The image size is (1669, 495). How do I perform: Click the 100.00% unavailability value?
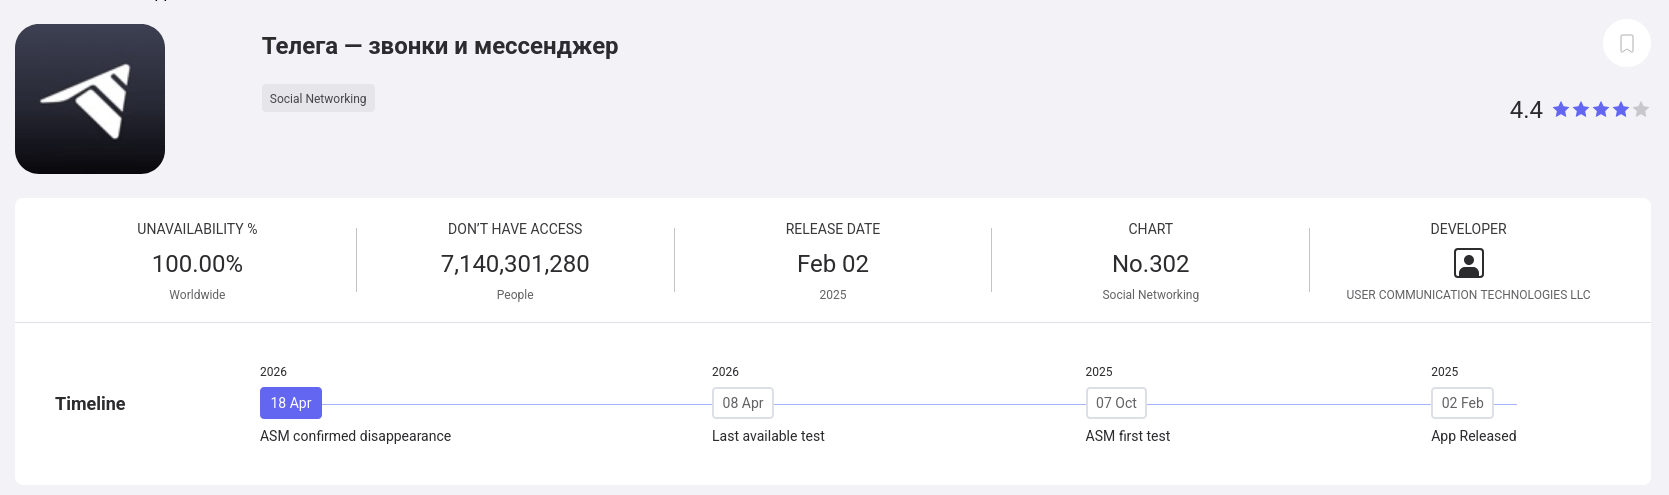tap(197, 264)
